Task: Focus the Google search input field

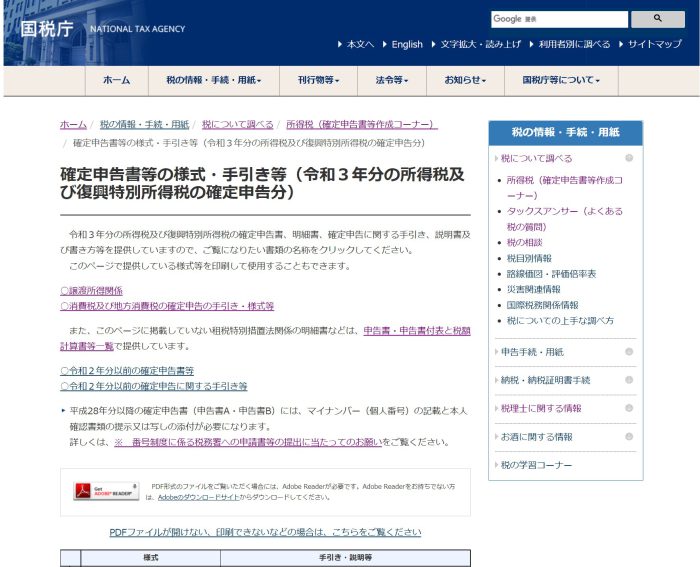Action: [x=559, y=19]
